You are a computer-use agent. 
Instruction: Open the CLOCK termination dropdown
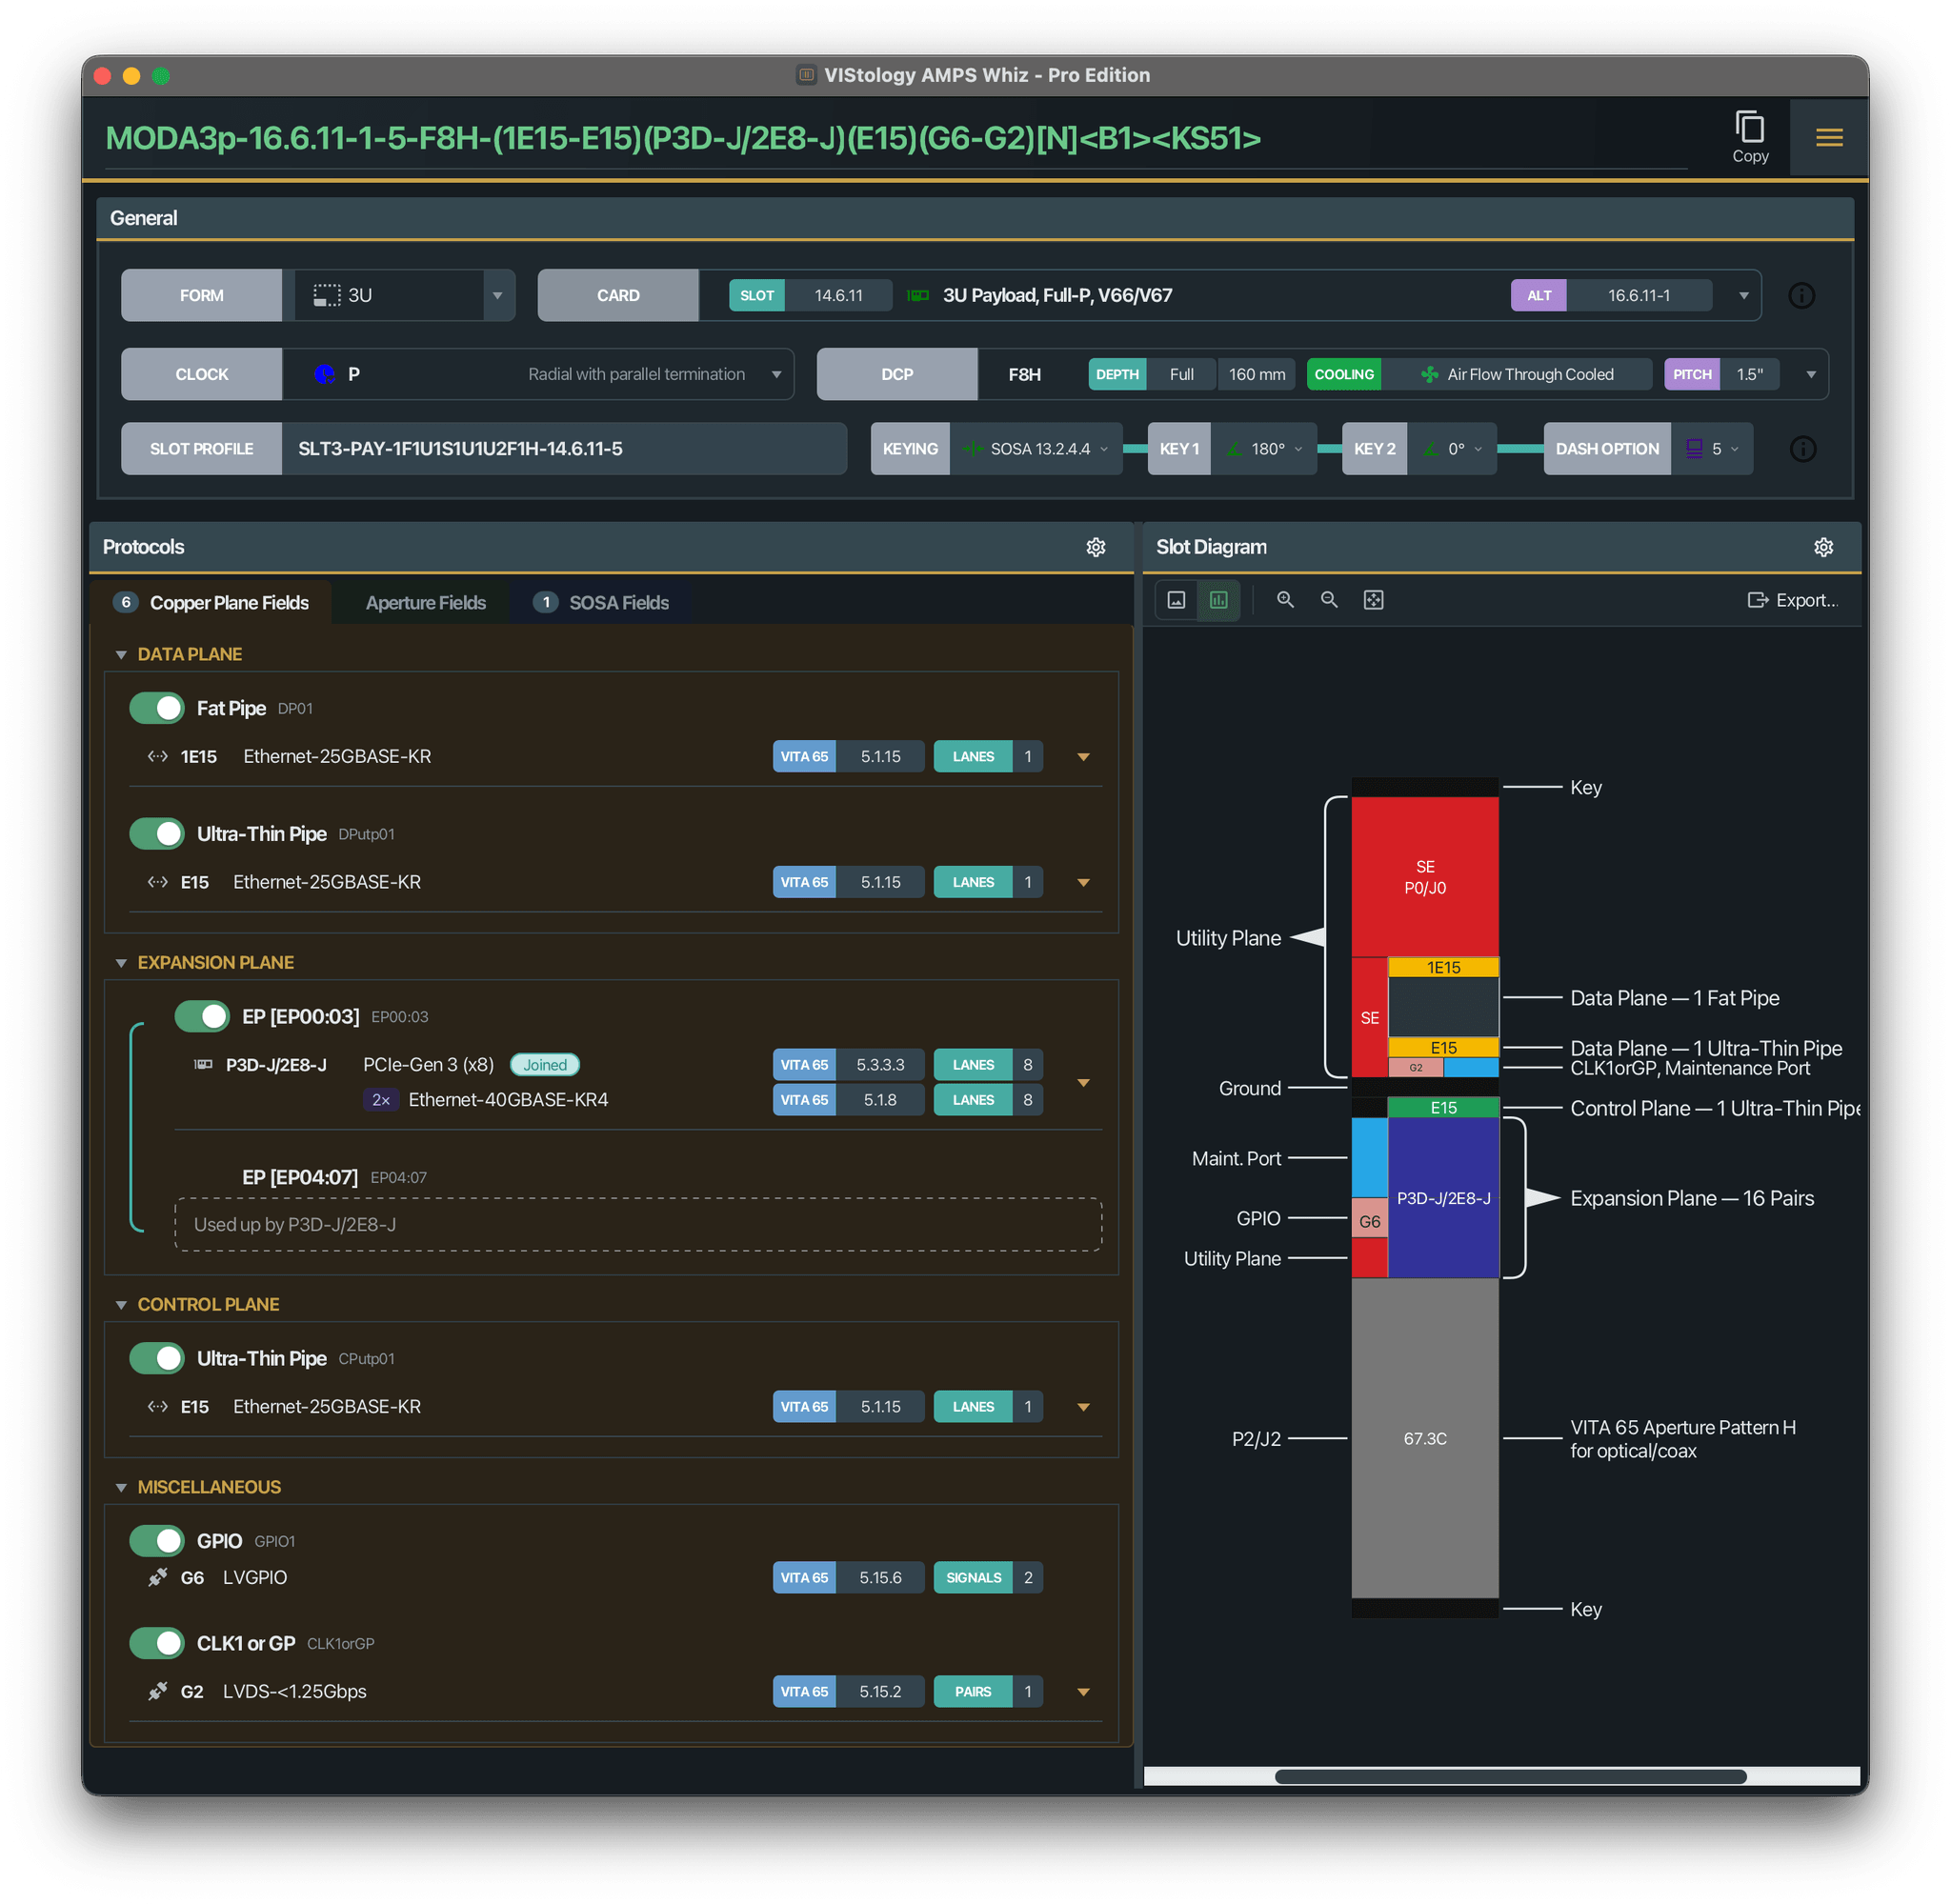click(x=776, y=375)
